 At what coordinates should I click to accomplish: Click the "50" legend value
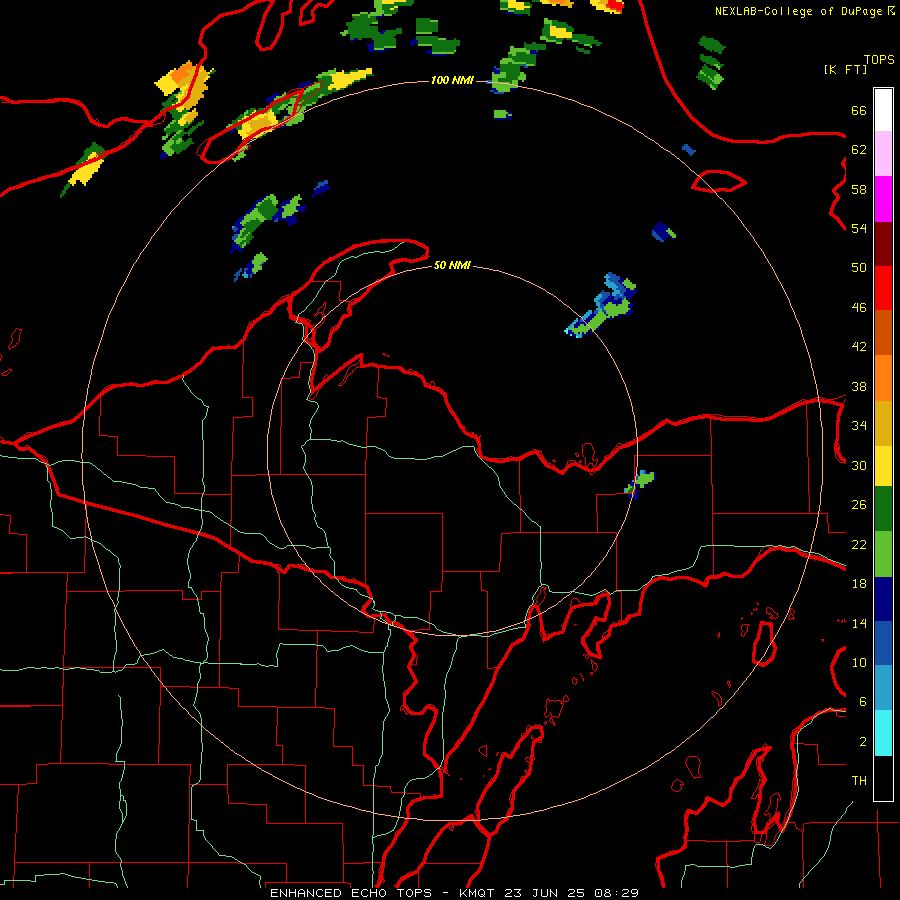859,268
